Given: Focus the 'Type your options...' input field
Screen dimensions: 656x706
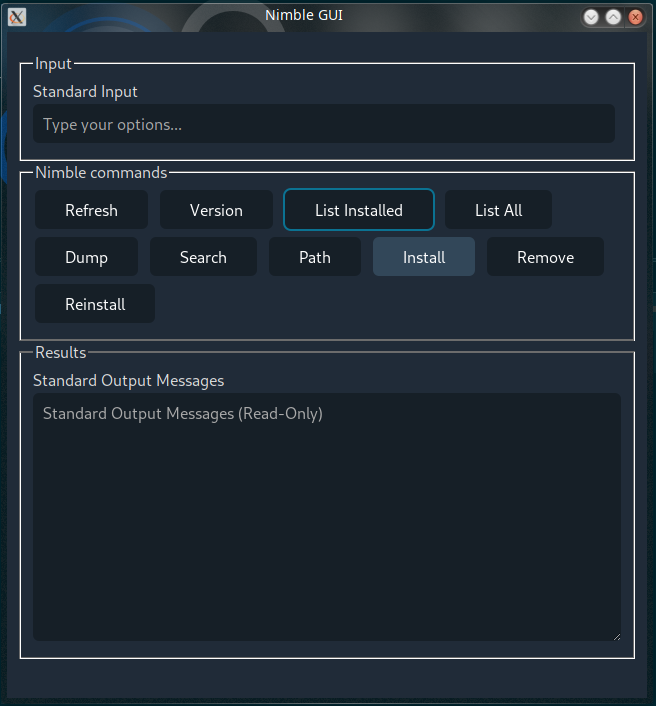Looking at the screenshot, I should pos(324,124).
